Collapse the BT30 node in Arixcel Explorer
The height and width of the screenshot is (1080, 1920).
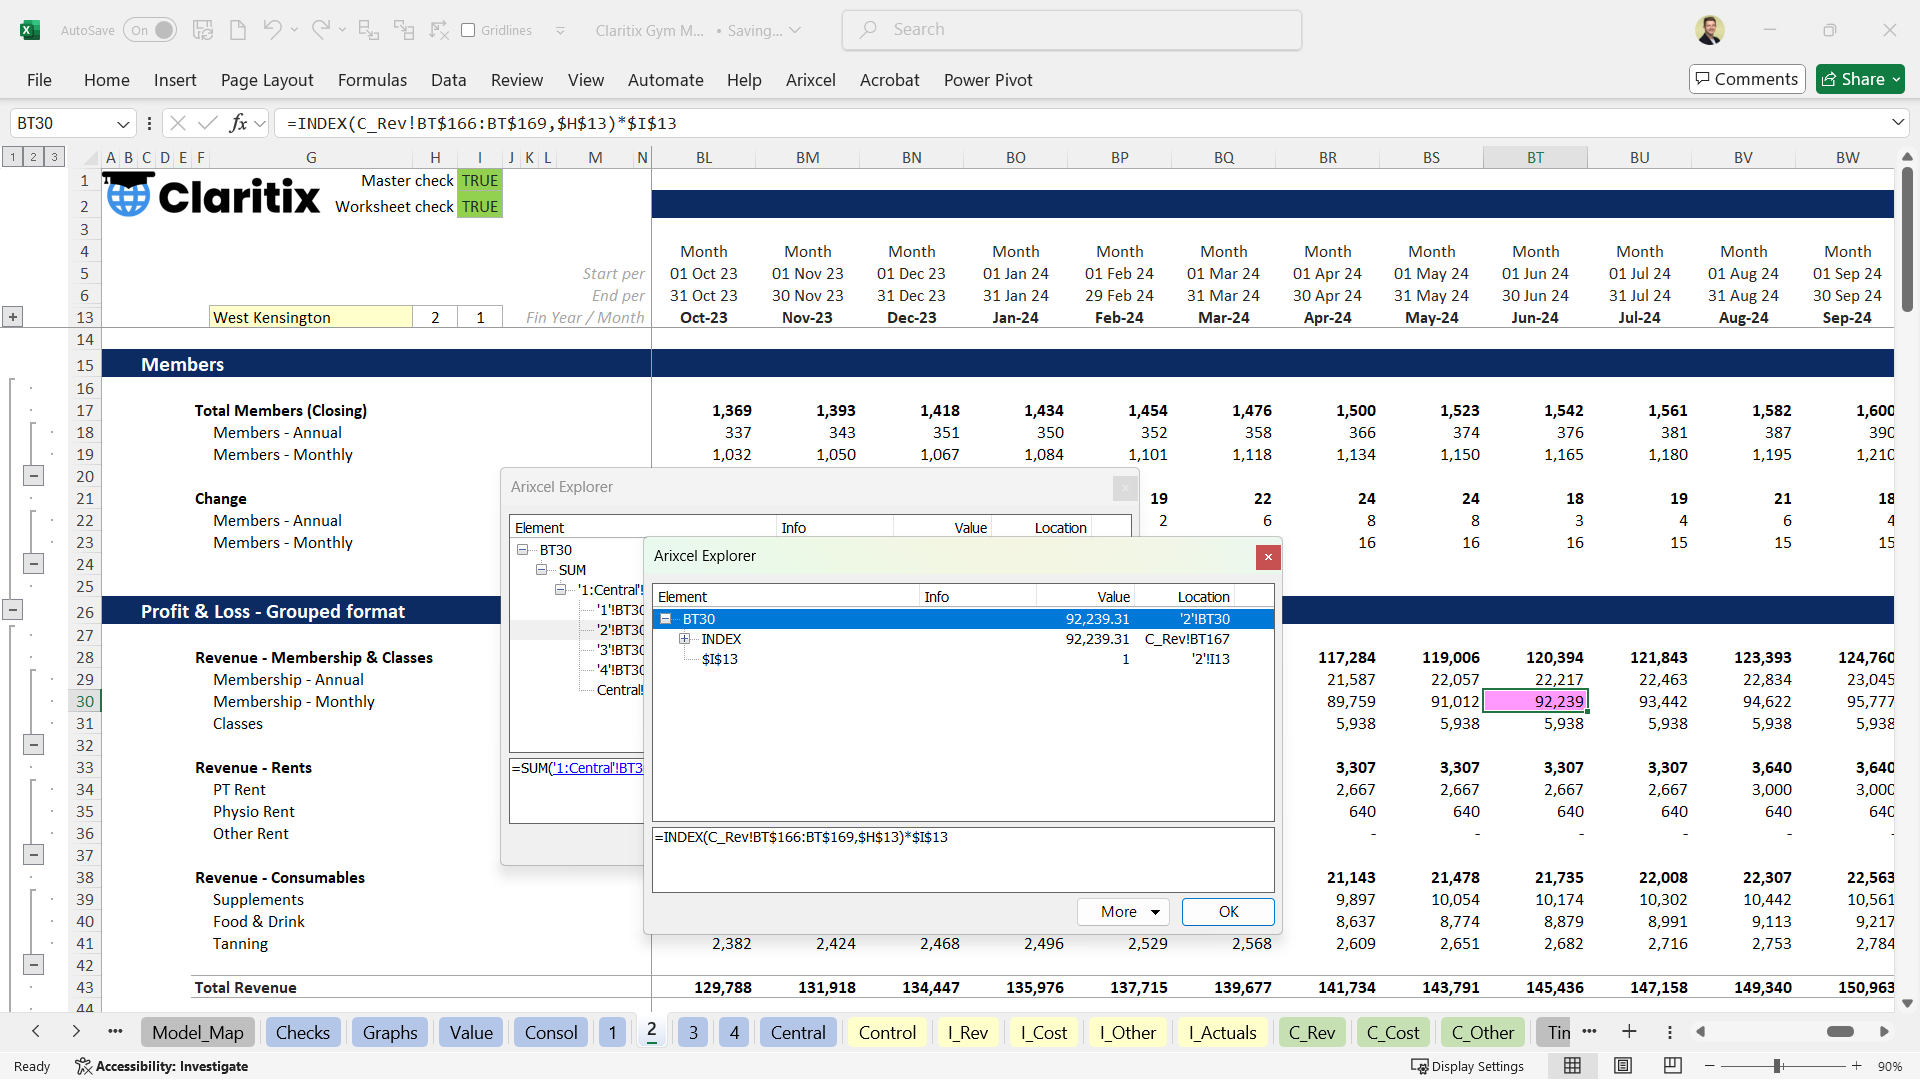point(666,619)
